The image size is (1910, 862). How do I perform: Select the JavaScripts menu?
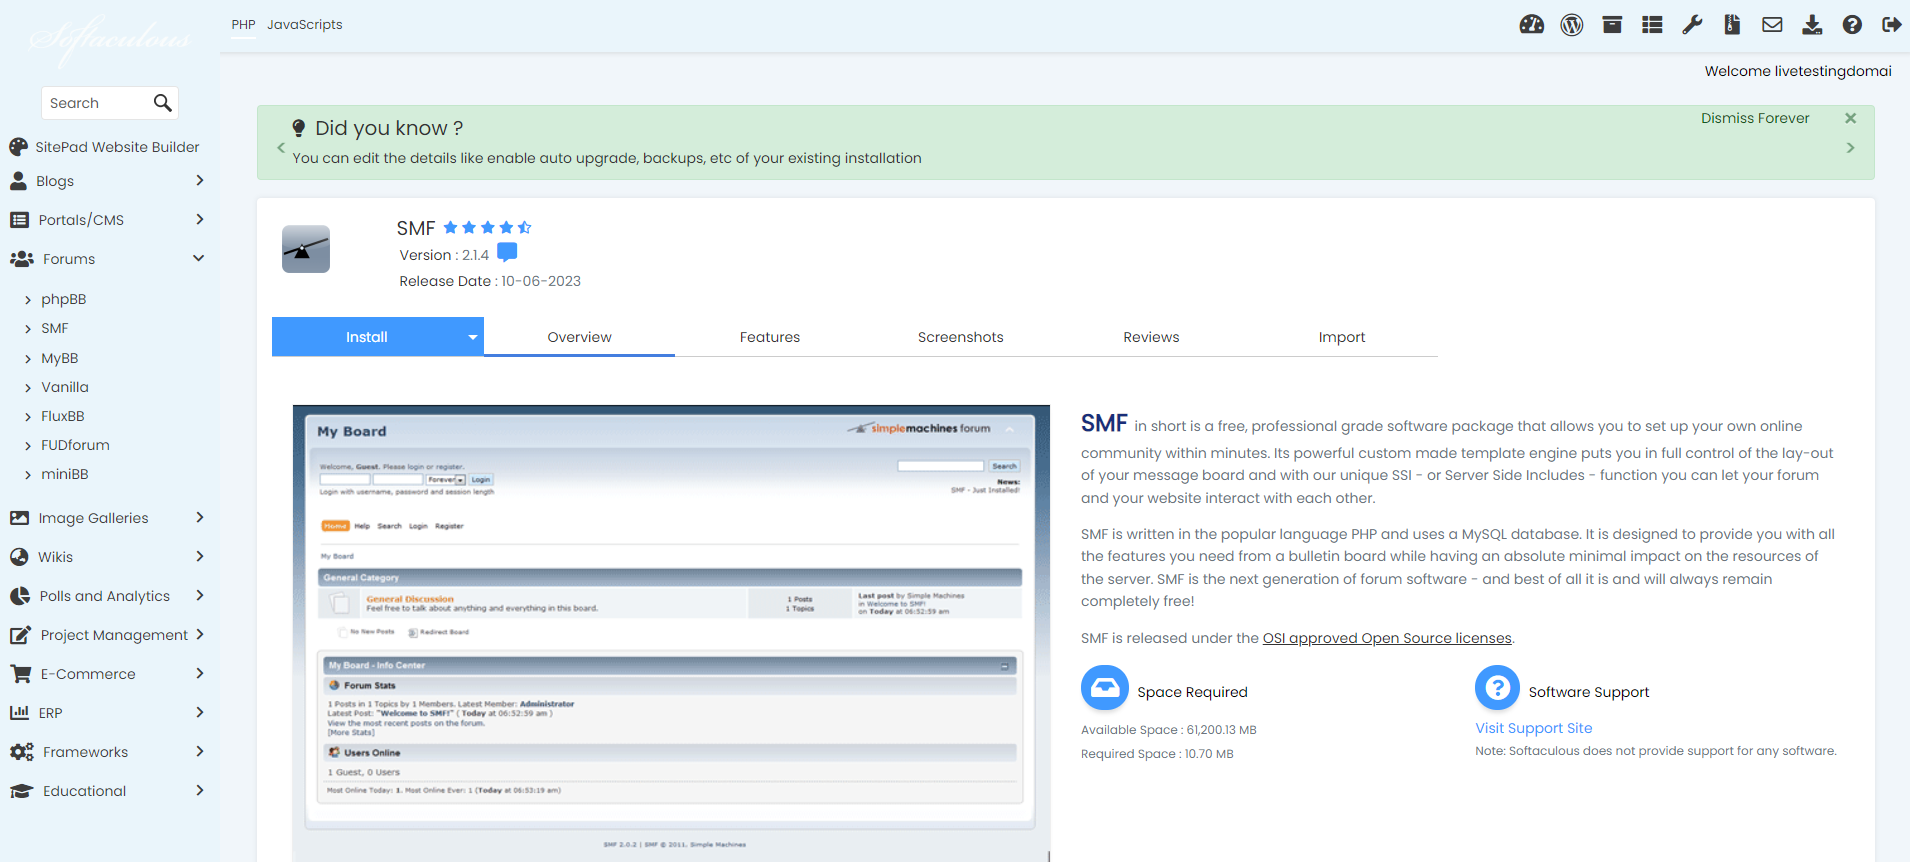click(x=304, y=24)
